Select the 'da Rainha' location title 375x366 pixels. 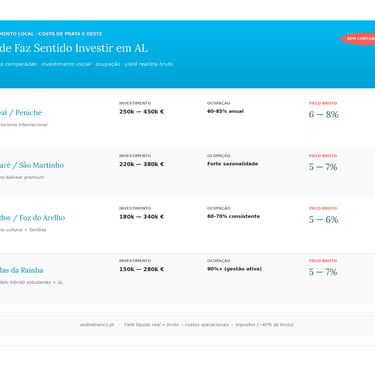pyautogui.click(x=22, y=270)
